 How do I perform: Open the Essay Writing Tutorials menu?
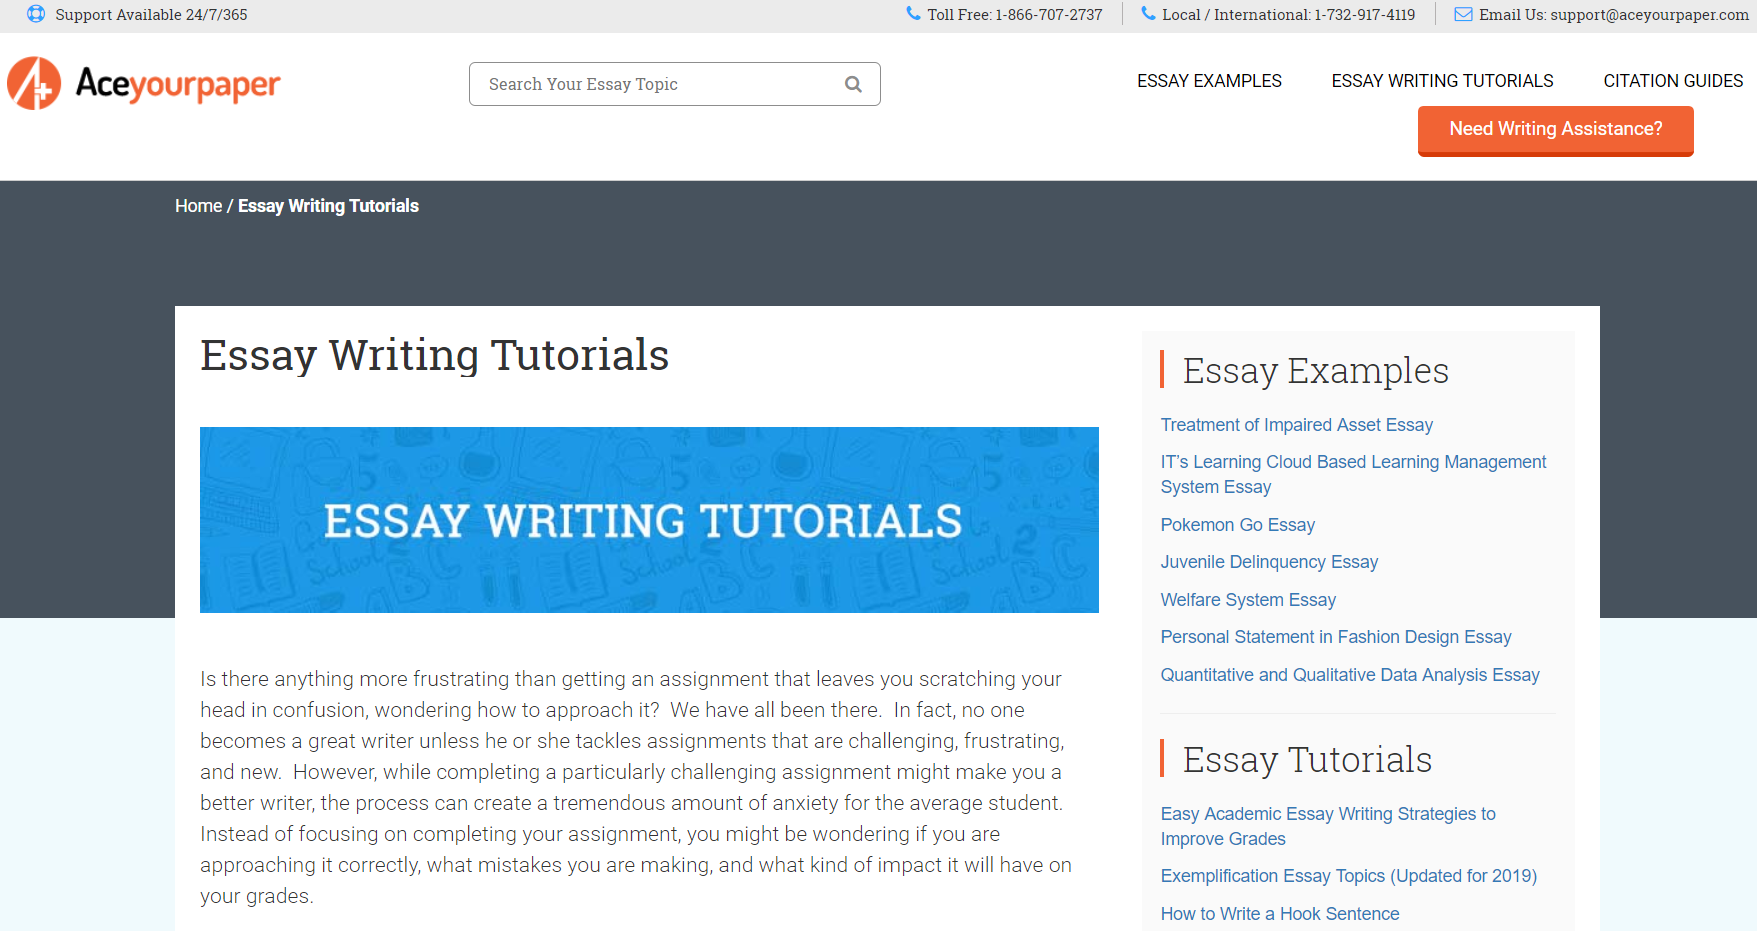pos(1442,81)
